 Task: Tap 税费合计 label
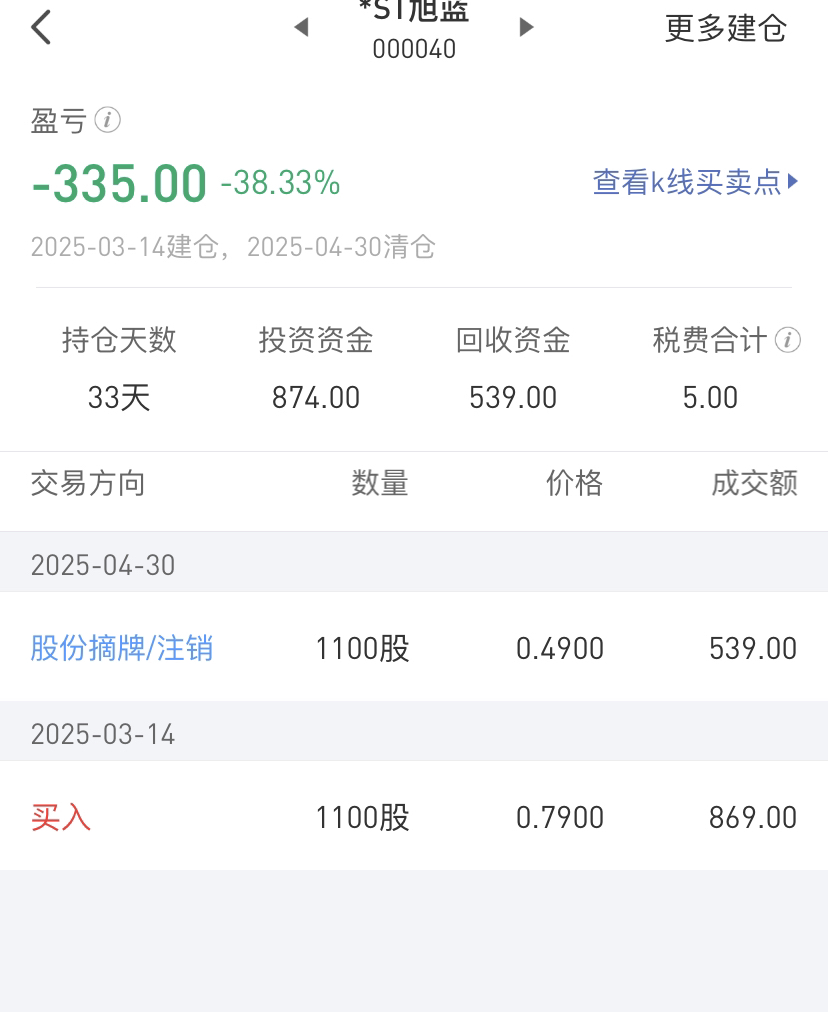(x=710, y=340)
